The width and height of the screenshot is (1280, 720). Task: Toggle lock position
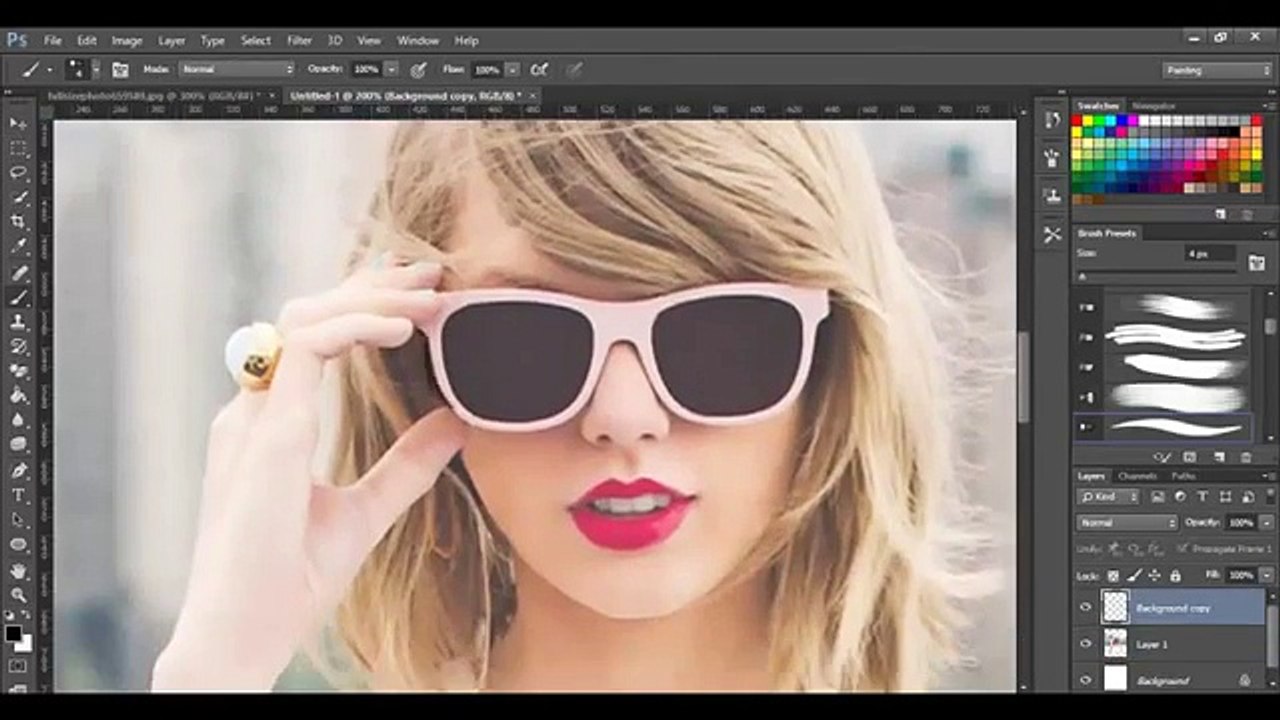coord(1154,576)
